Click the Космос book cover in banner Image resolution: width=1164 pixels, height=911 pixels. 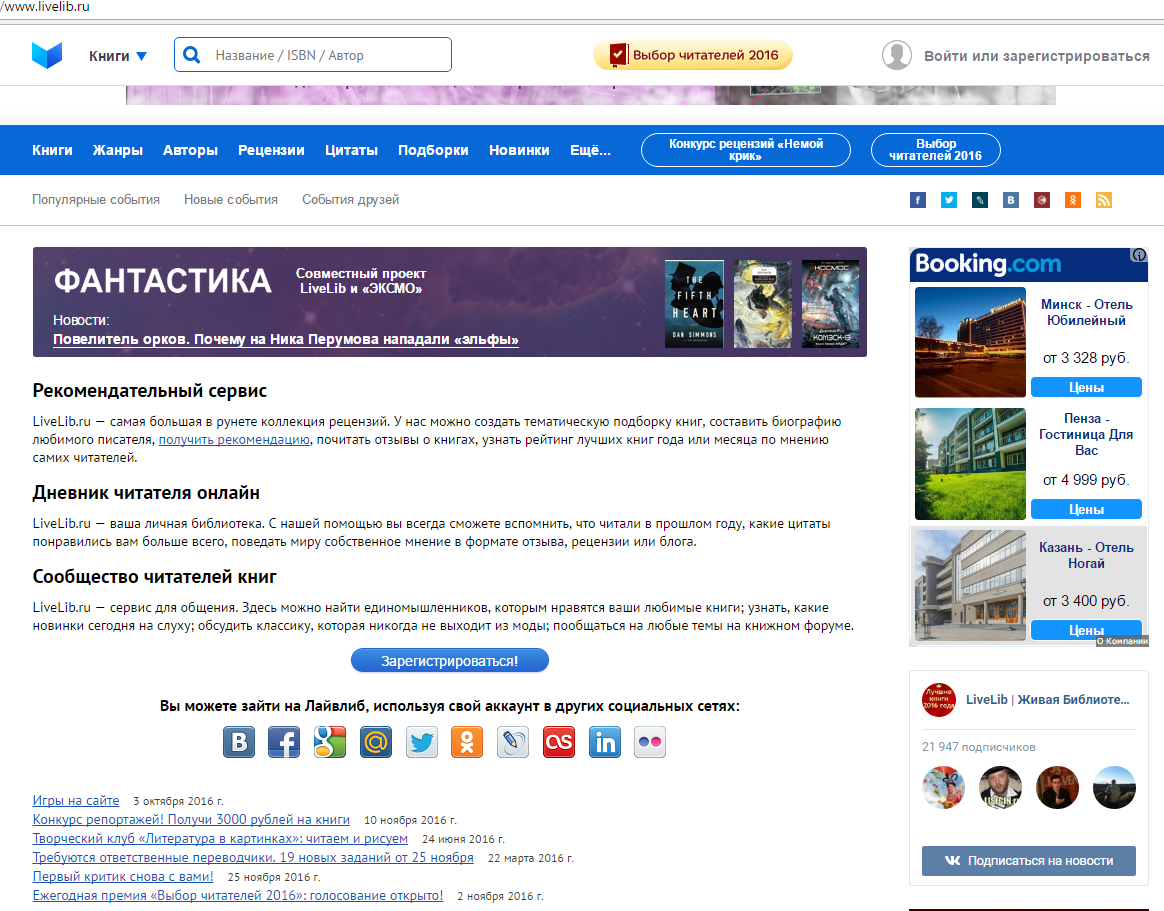[831, 304]
